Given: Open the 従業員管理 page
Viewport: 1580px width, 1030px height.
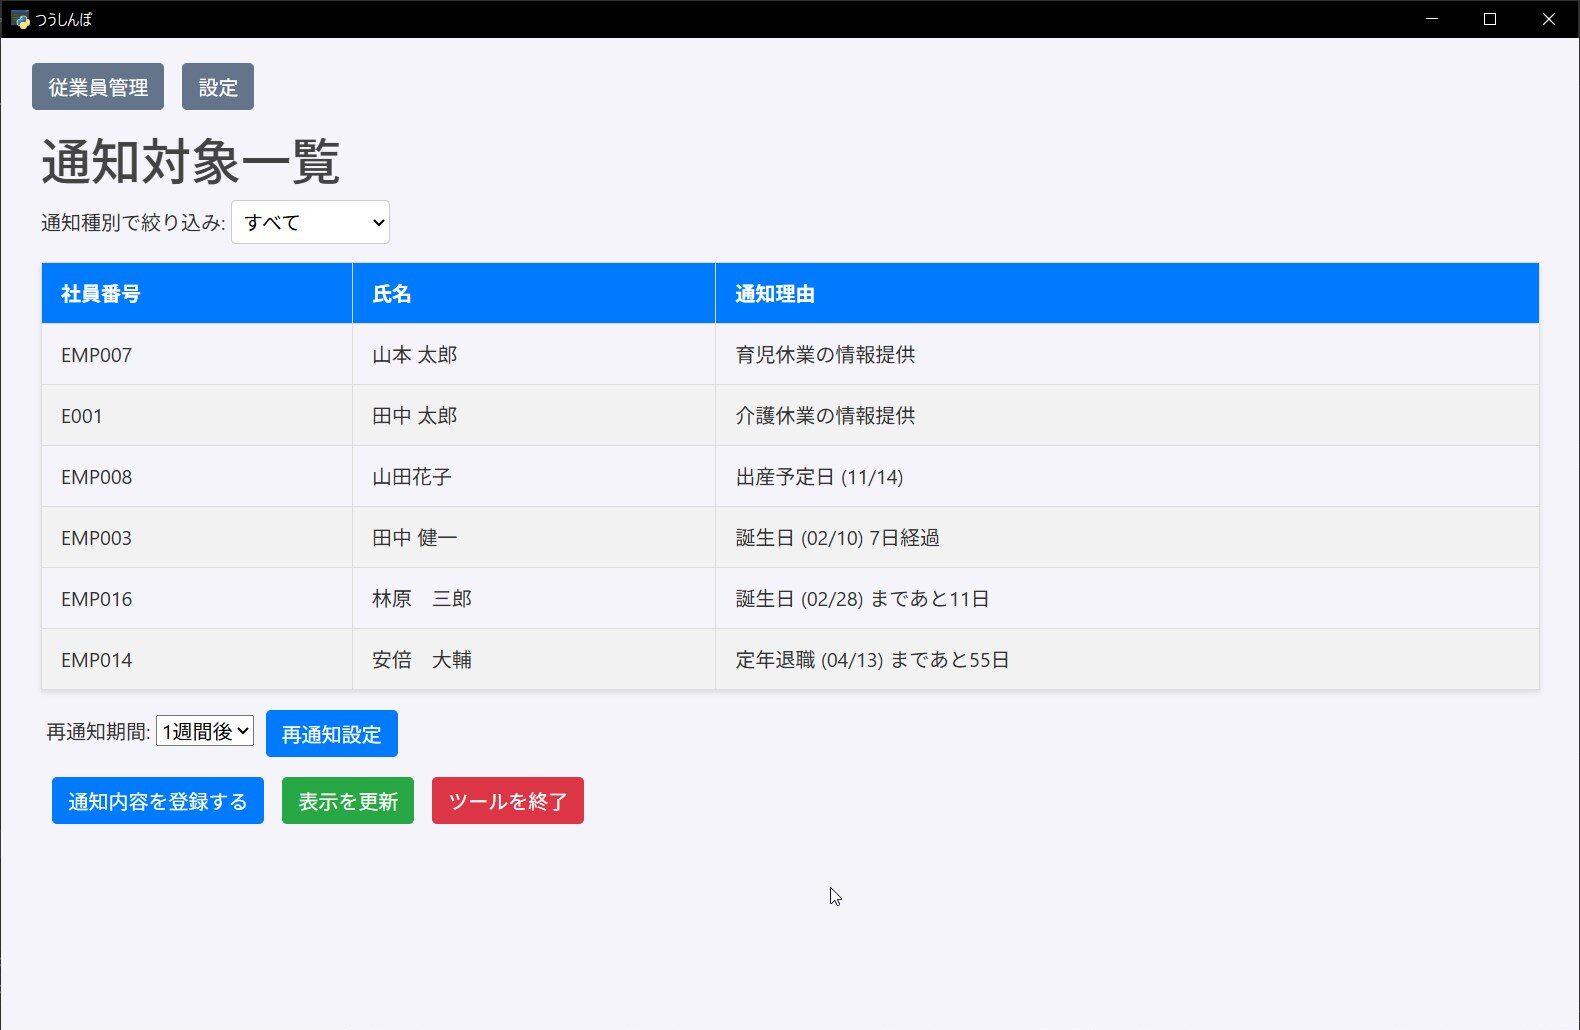Looking at the screenshot, I should click(x=98, y=87).
